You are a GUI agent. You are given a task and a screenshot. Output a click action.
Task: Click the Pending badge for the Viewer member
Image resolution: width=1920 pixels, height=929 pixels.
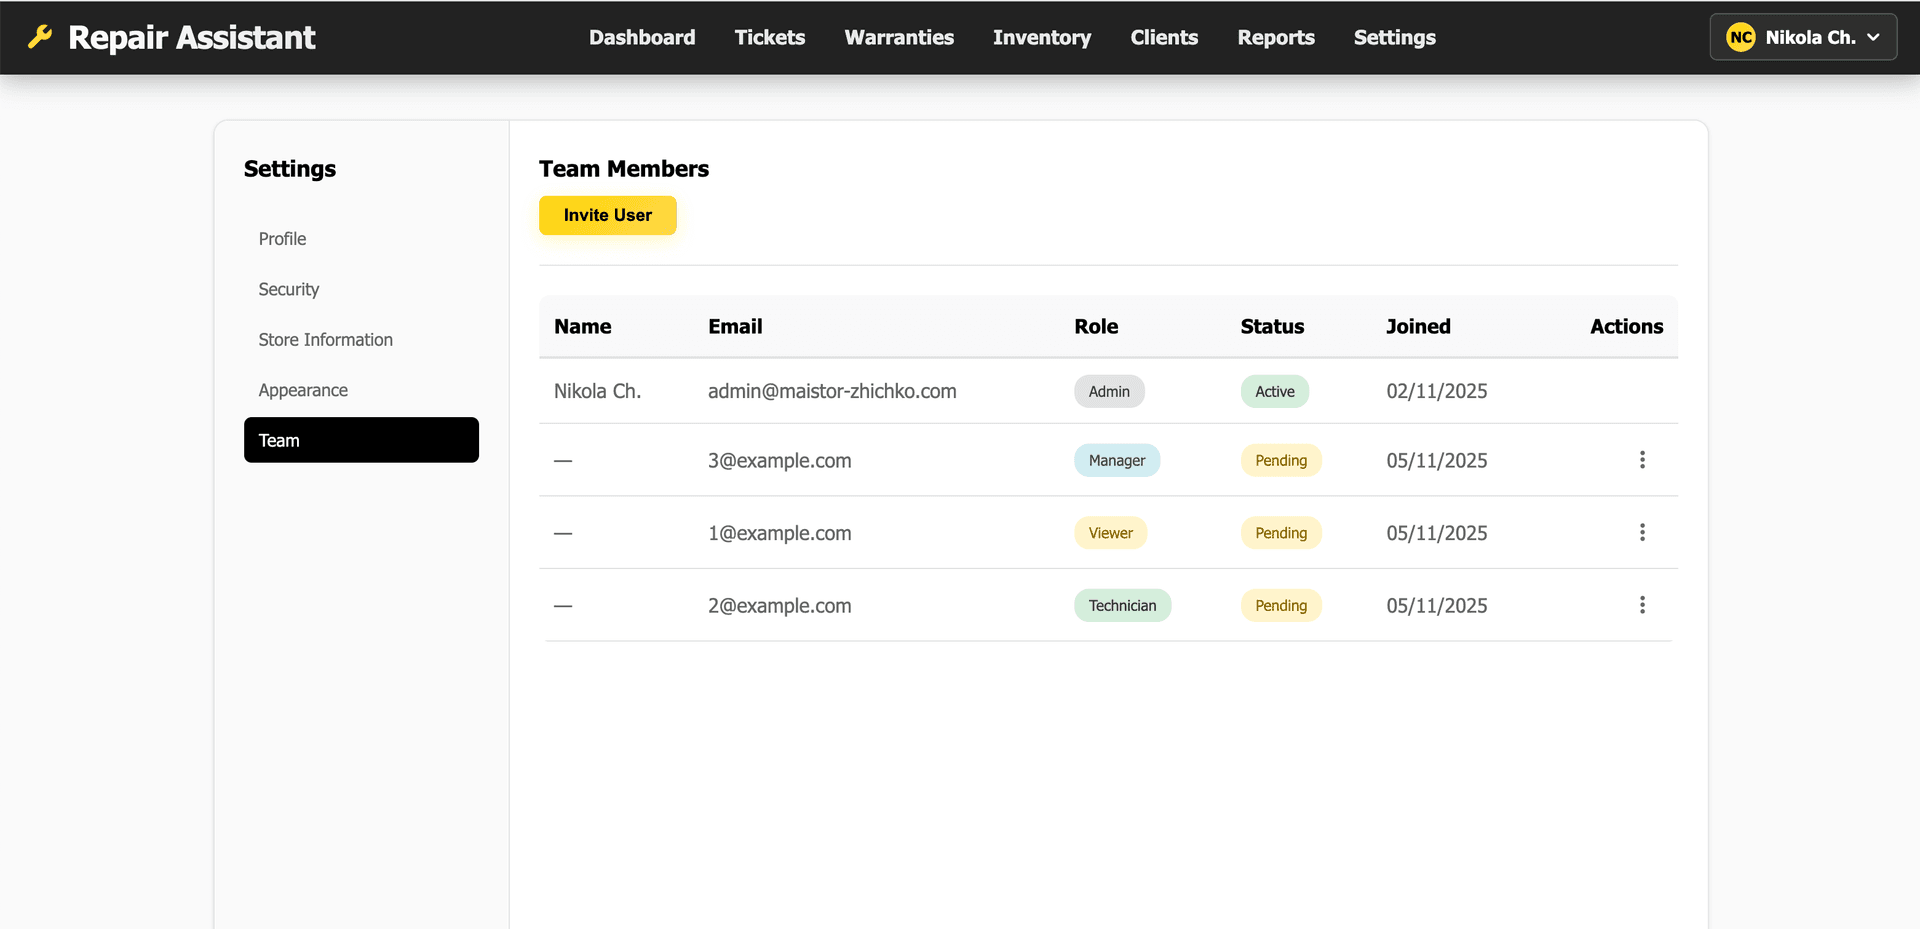click(1280, 533)
